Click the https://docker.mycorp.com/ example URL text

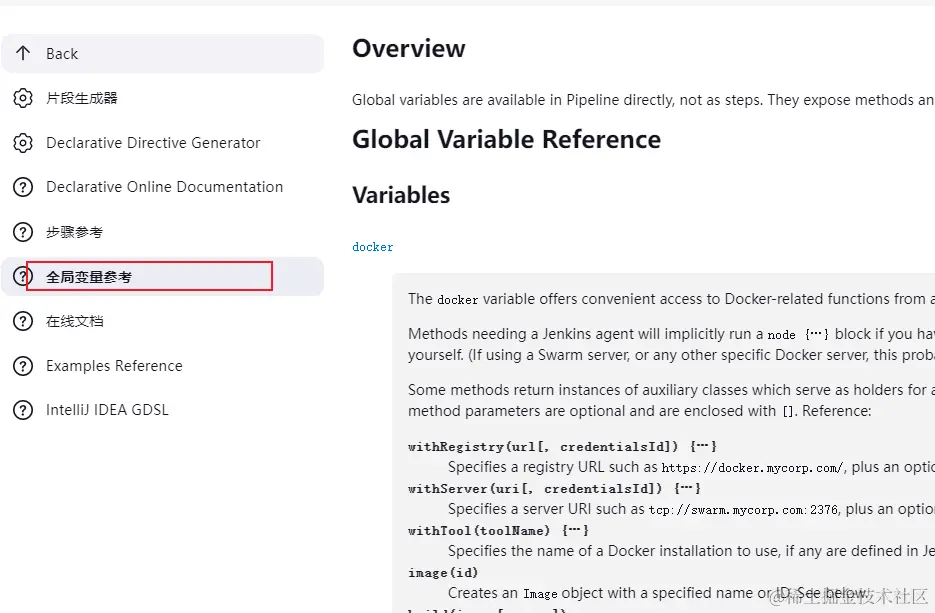click(x=753, y=468)
